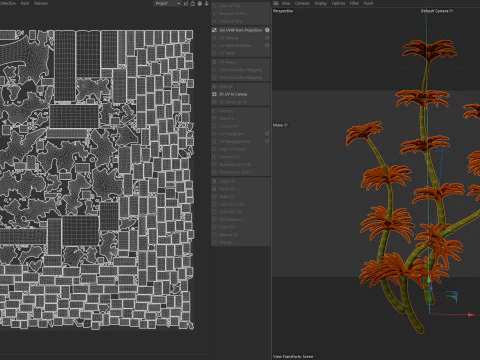The width and height of the screenshot is (480, 360).
Task: Click the Default Camera label
Action: (x=434, y=11)
